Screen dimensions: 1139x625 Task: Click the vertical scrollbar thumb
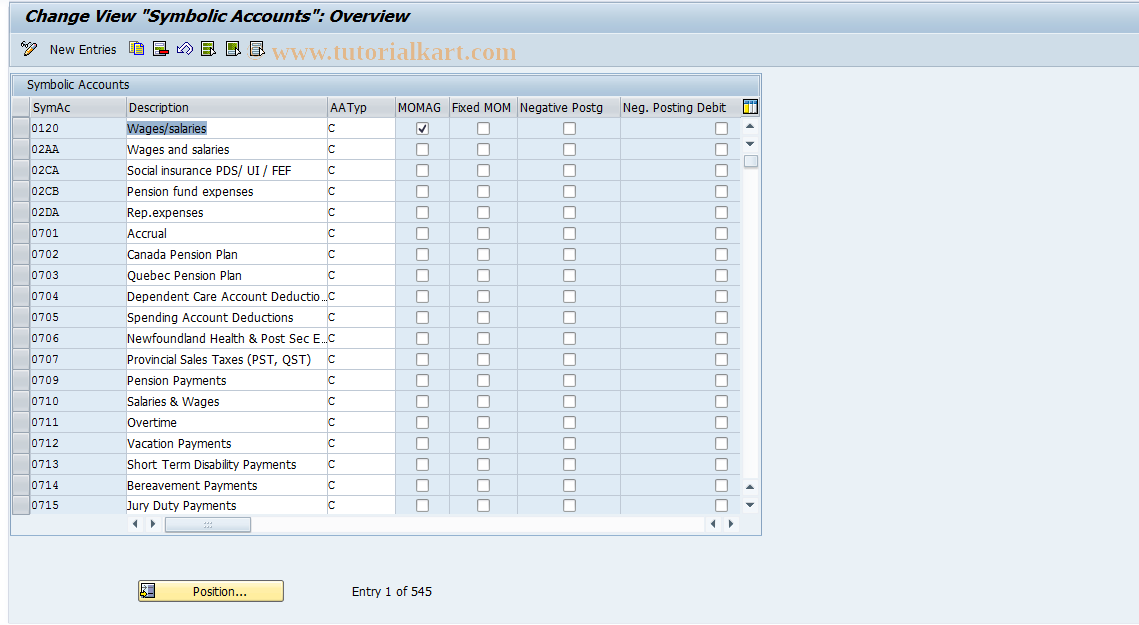(751, 161)
